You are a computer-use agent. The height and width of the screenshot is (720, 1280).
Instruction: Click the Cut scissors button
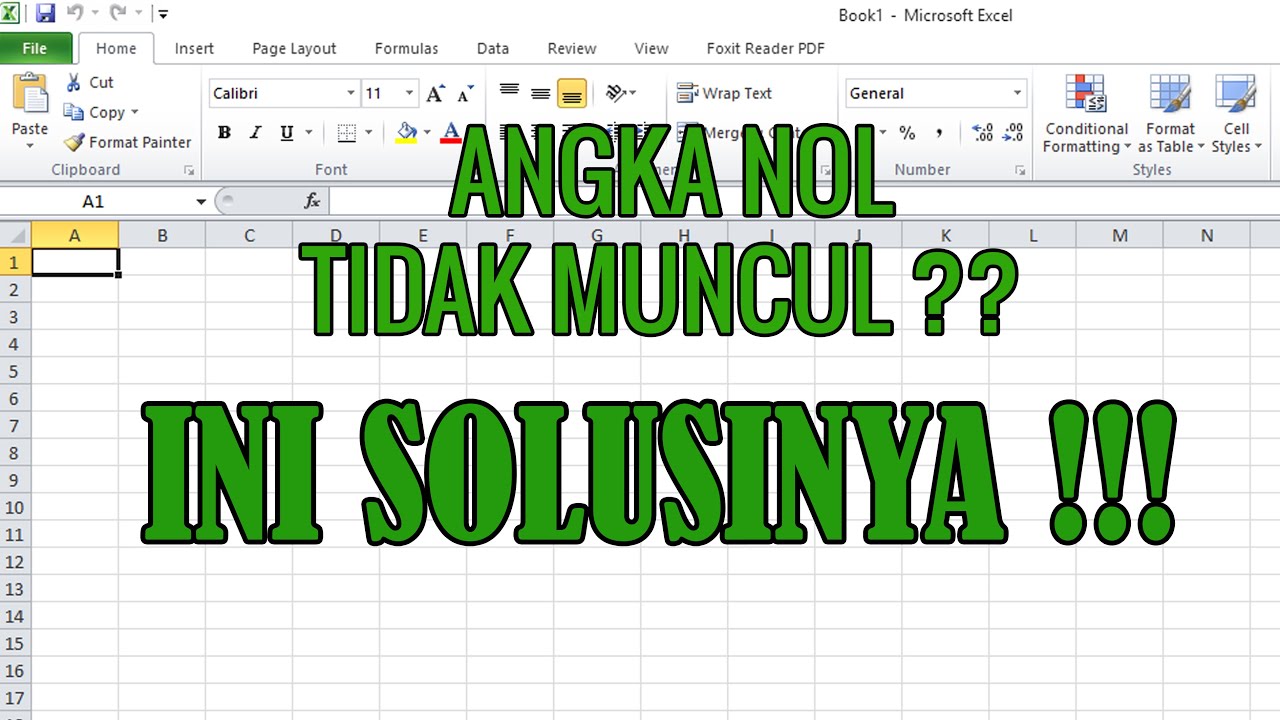point(90,83)
